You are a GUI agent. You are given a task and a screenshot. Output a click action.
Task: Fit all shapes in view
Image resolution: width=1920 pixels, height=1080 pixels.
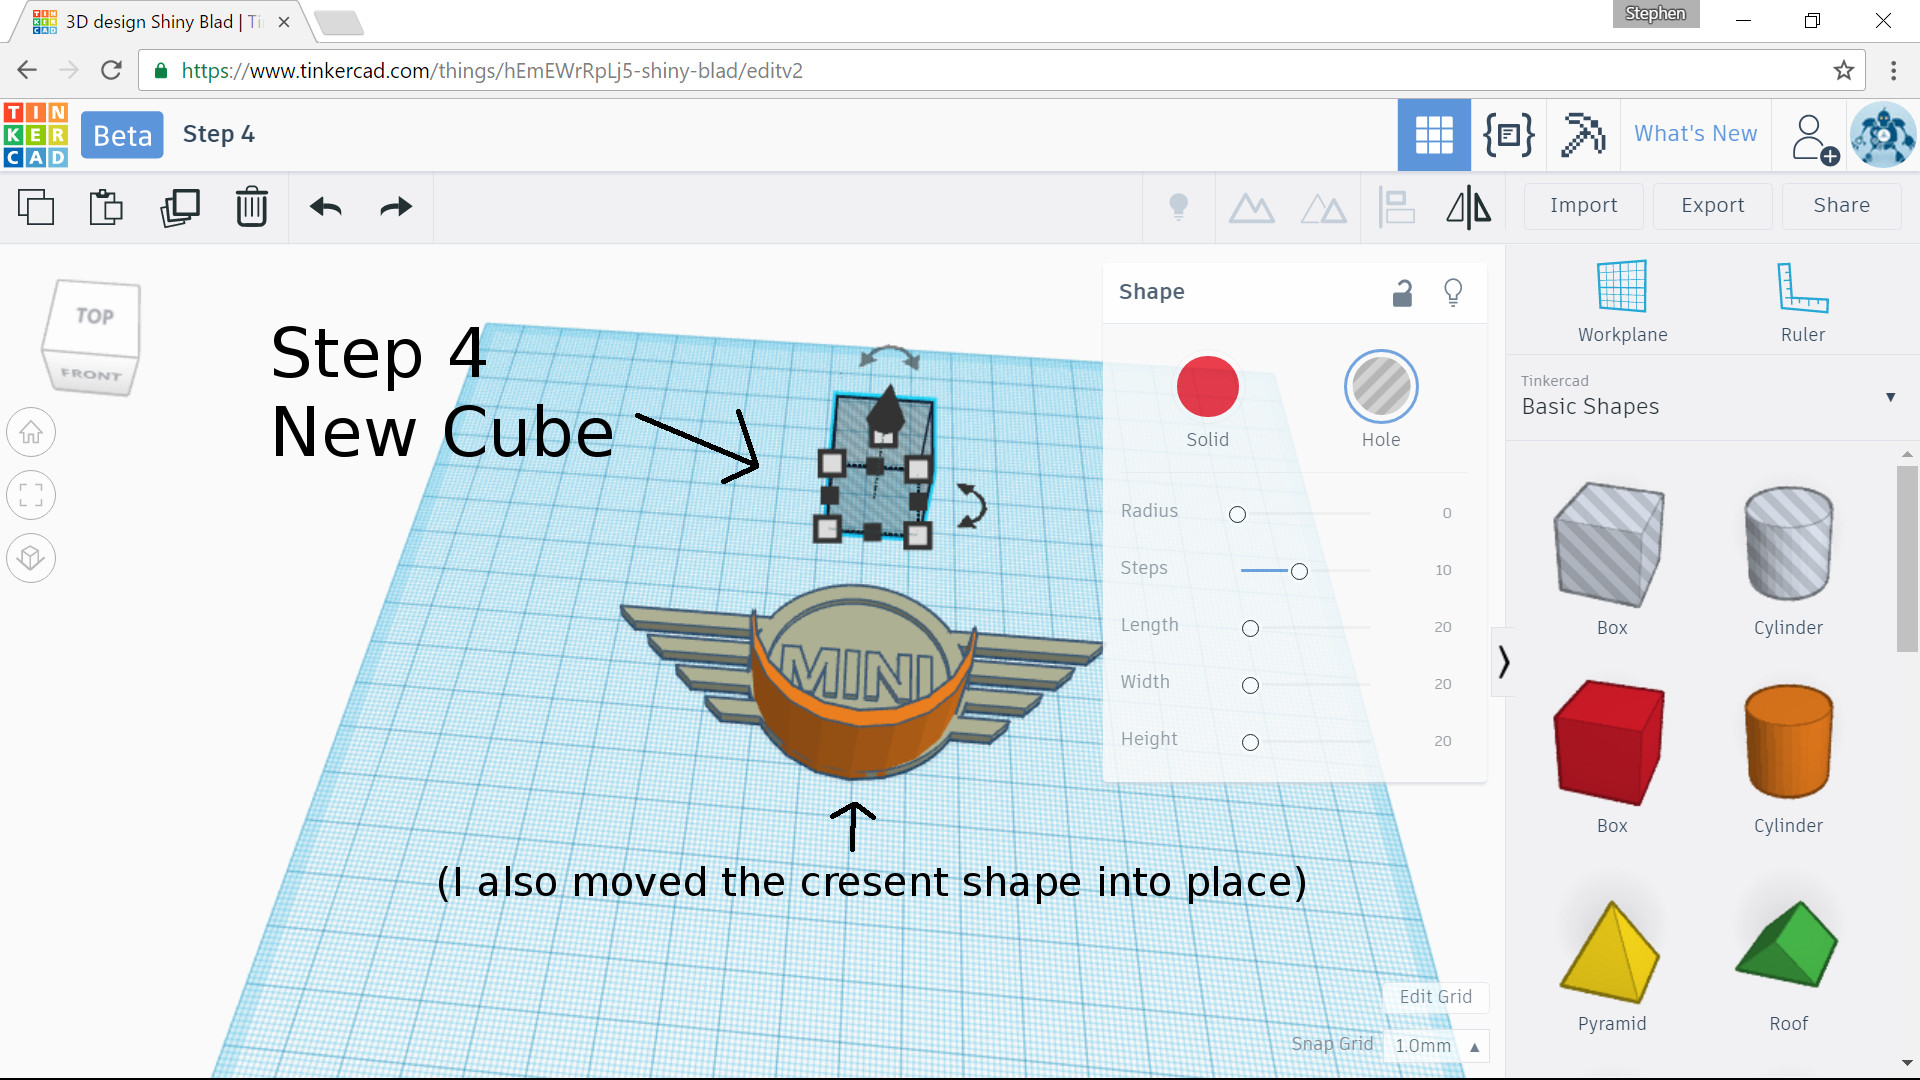point(31,495)
